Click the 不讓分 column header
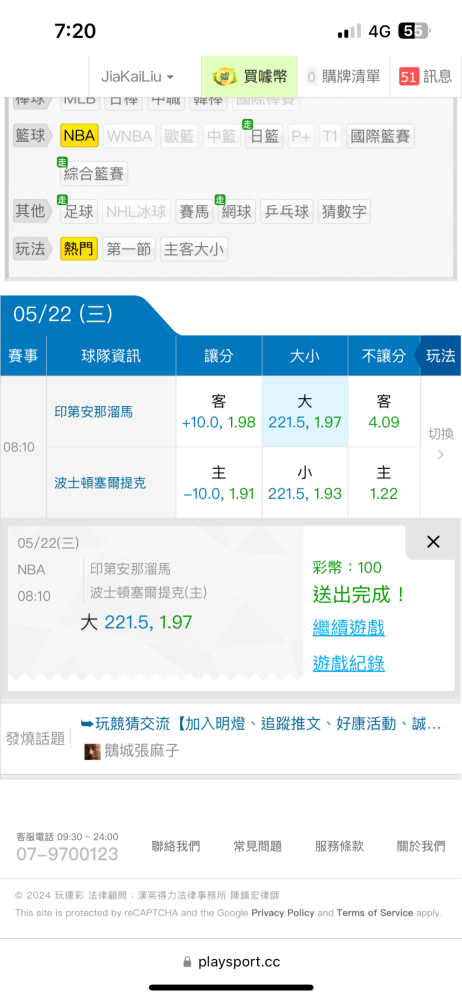This screenshot has width=462, height=1000. 384,356
